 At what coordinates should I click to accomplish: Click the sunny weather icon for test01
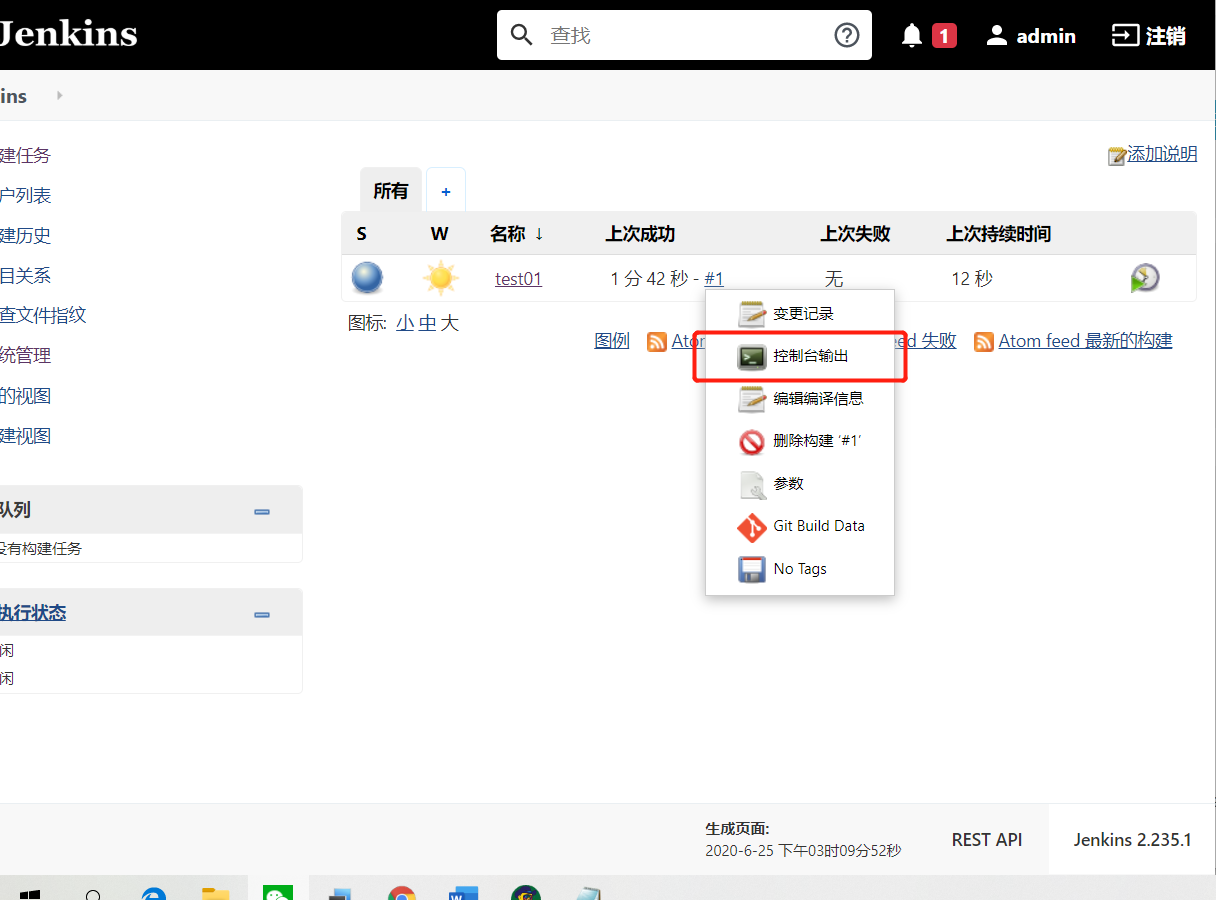coord(440,277)
